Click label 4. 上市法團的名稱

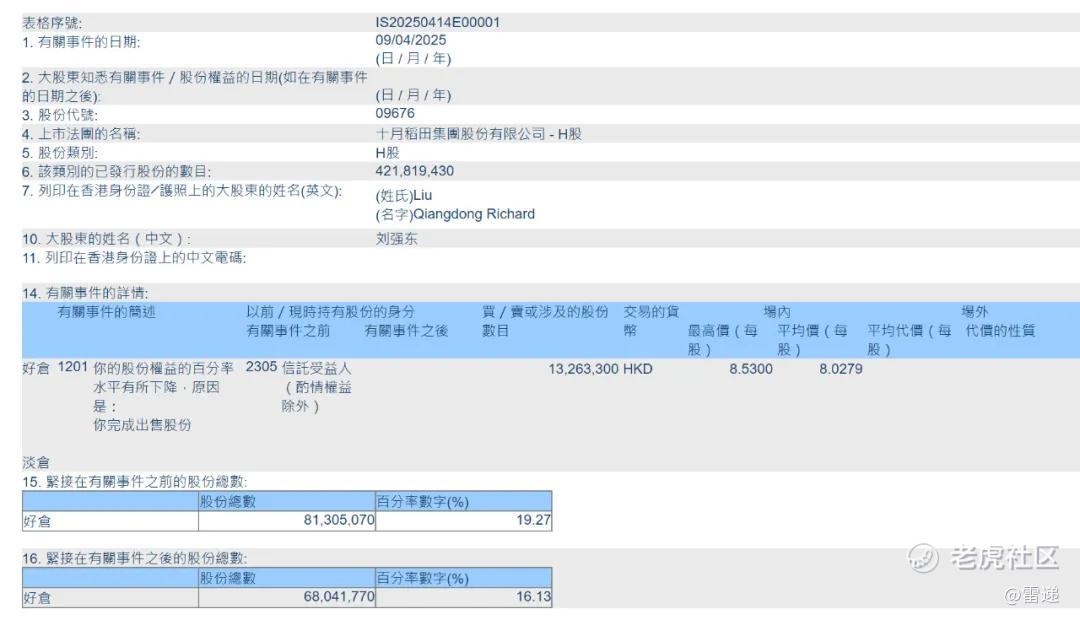[x=81, y=134]
